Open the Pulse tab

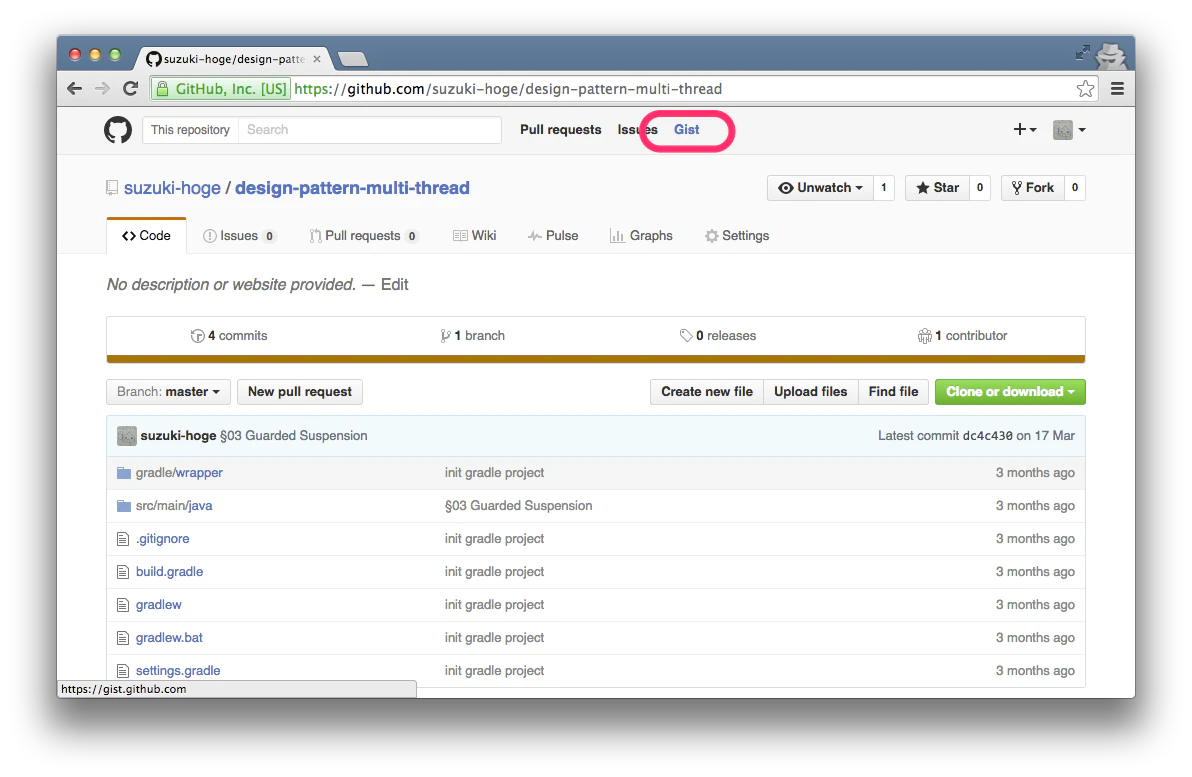pyautogui.click(x=553, y=236)
